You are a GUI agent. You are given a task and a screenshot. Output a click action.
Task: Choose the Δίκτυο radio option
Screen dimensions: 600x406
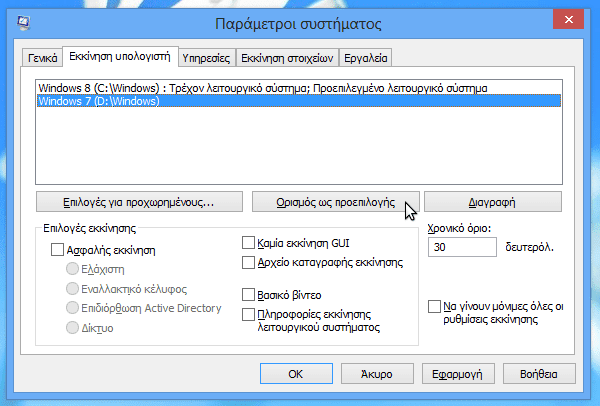click(72, 328)
